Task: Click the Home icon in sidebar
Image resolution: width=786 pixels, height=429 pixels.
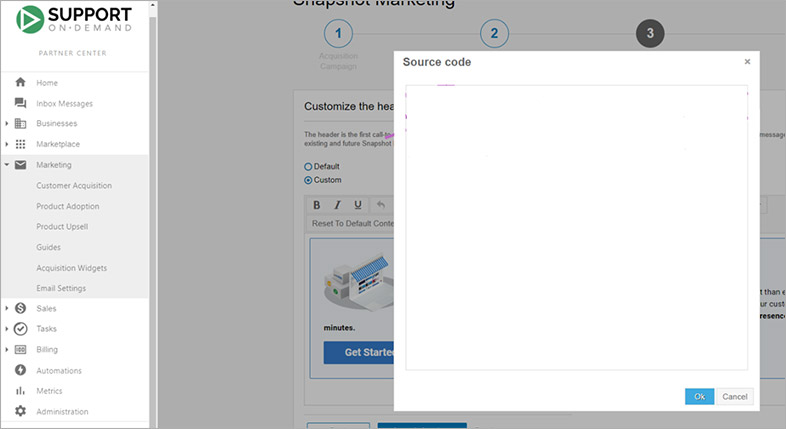Action: (20, 83)
